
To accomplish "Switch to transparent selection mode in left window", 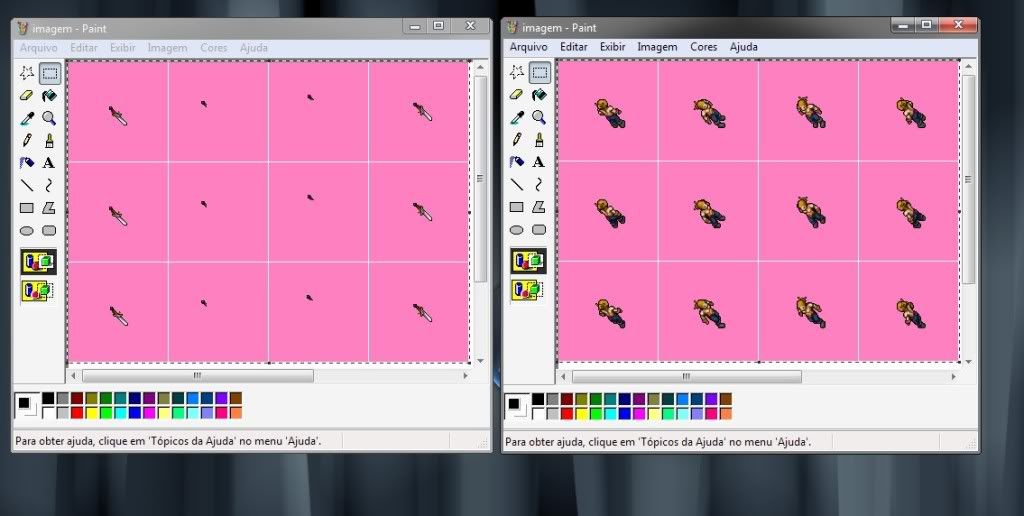I will [x=38, y=291].
